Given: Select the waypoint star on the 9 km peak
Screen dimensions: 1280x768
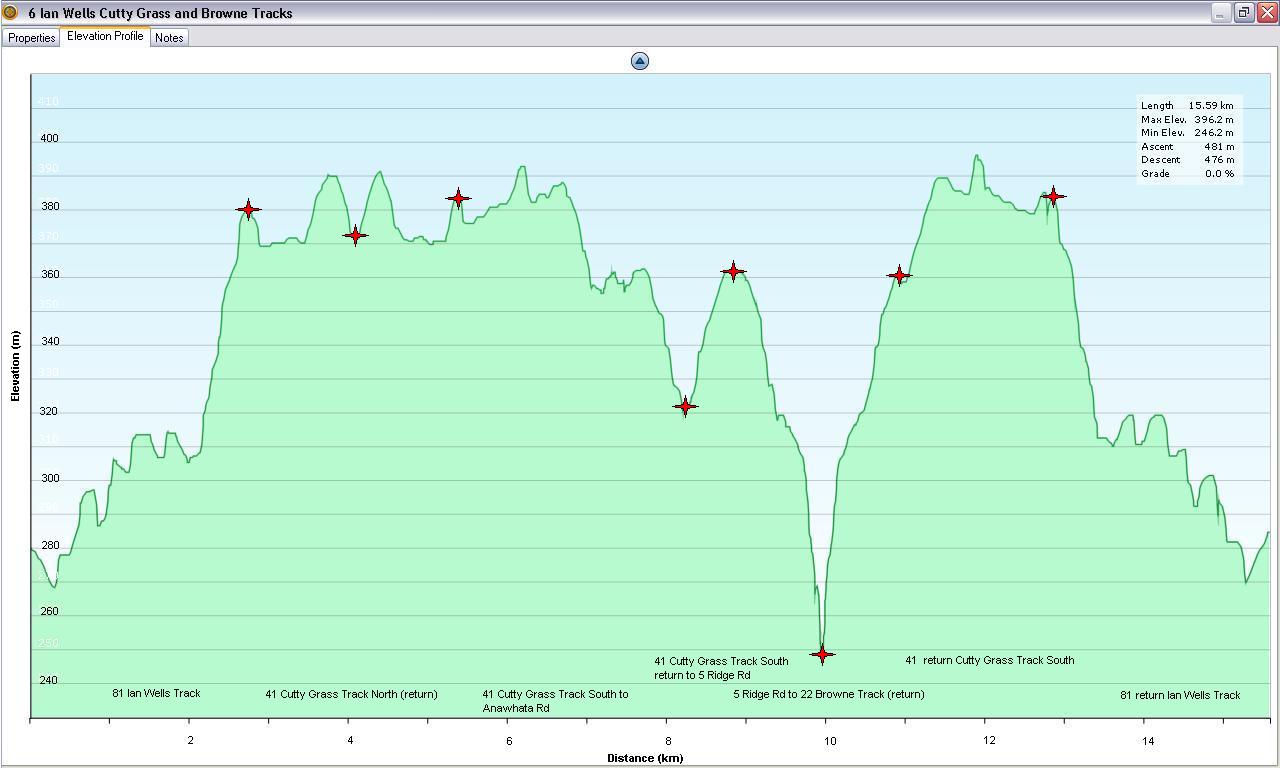Looking at the screenshot, I should 733,270.
